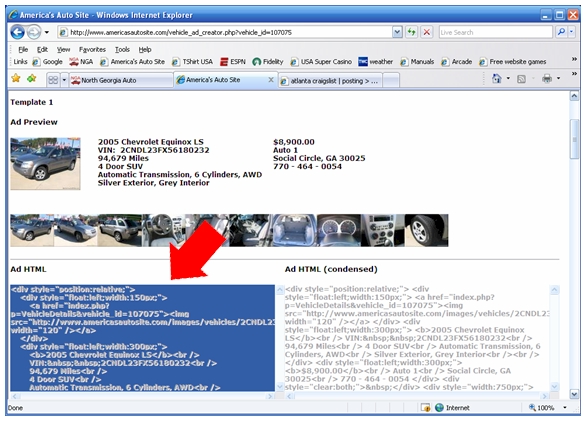Click inside the Ad HTML (condensed) textarea
587x421 pixels.
coord(417,338)
